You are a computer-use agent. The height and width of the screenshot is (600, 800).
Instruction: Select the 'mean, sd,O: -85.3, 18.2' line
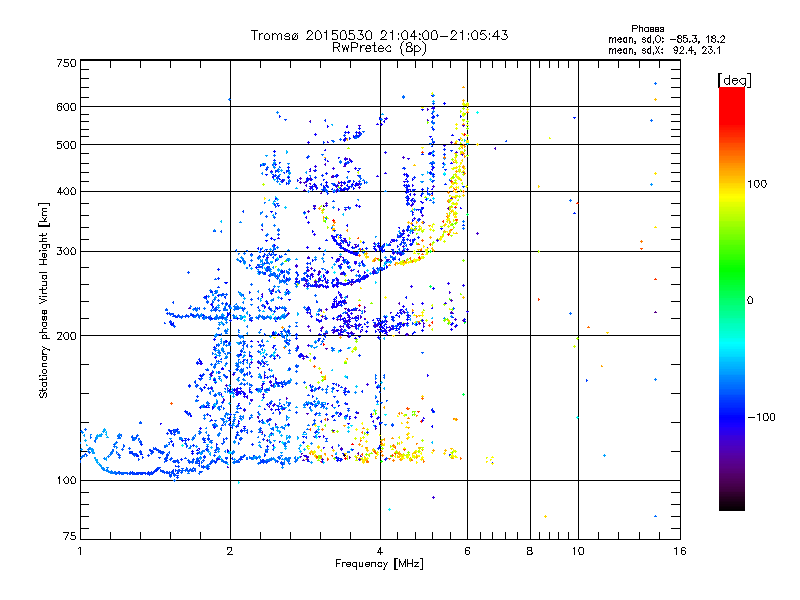(666, 39)
